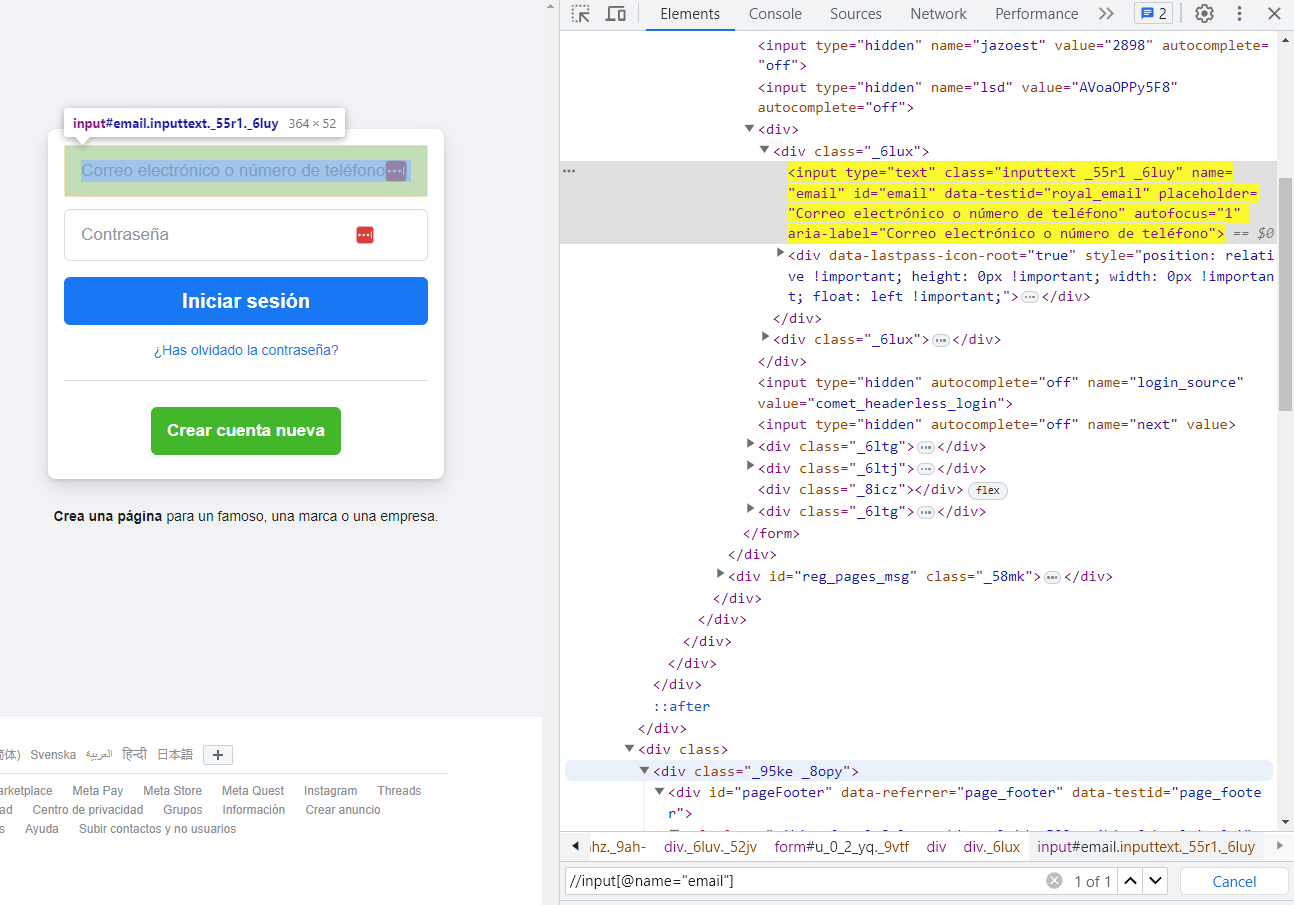Open the DevTools settings gear
The width and height of the screenshot is (1294, 905).
click(x=1204, y=14)
